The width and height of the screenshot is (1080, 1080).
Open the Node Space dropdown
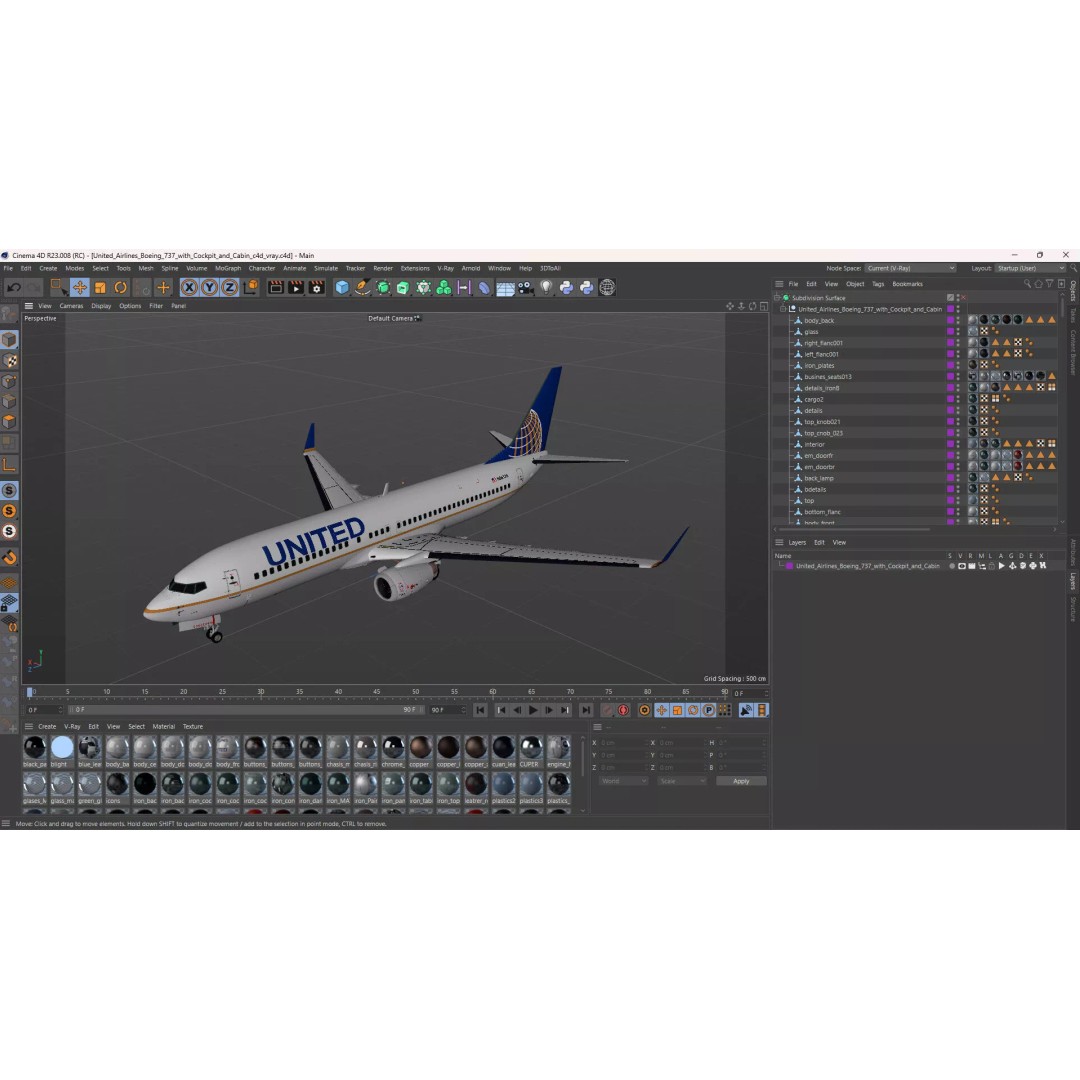(911, 269)
